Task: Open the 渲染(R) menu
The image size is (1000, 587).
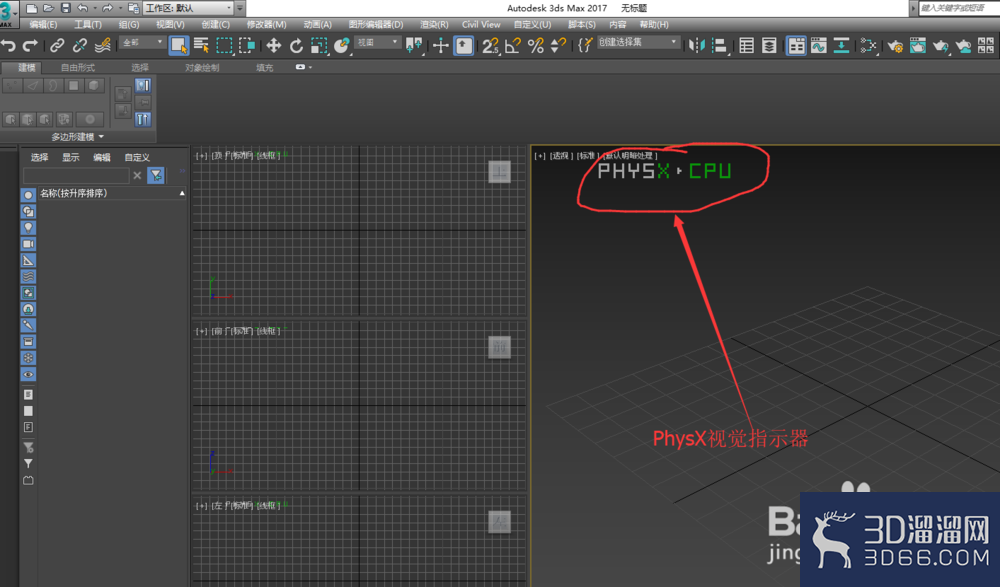Action: [x=432, y=24]
